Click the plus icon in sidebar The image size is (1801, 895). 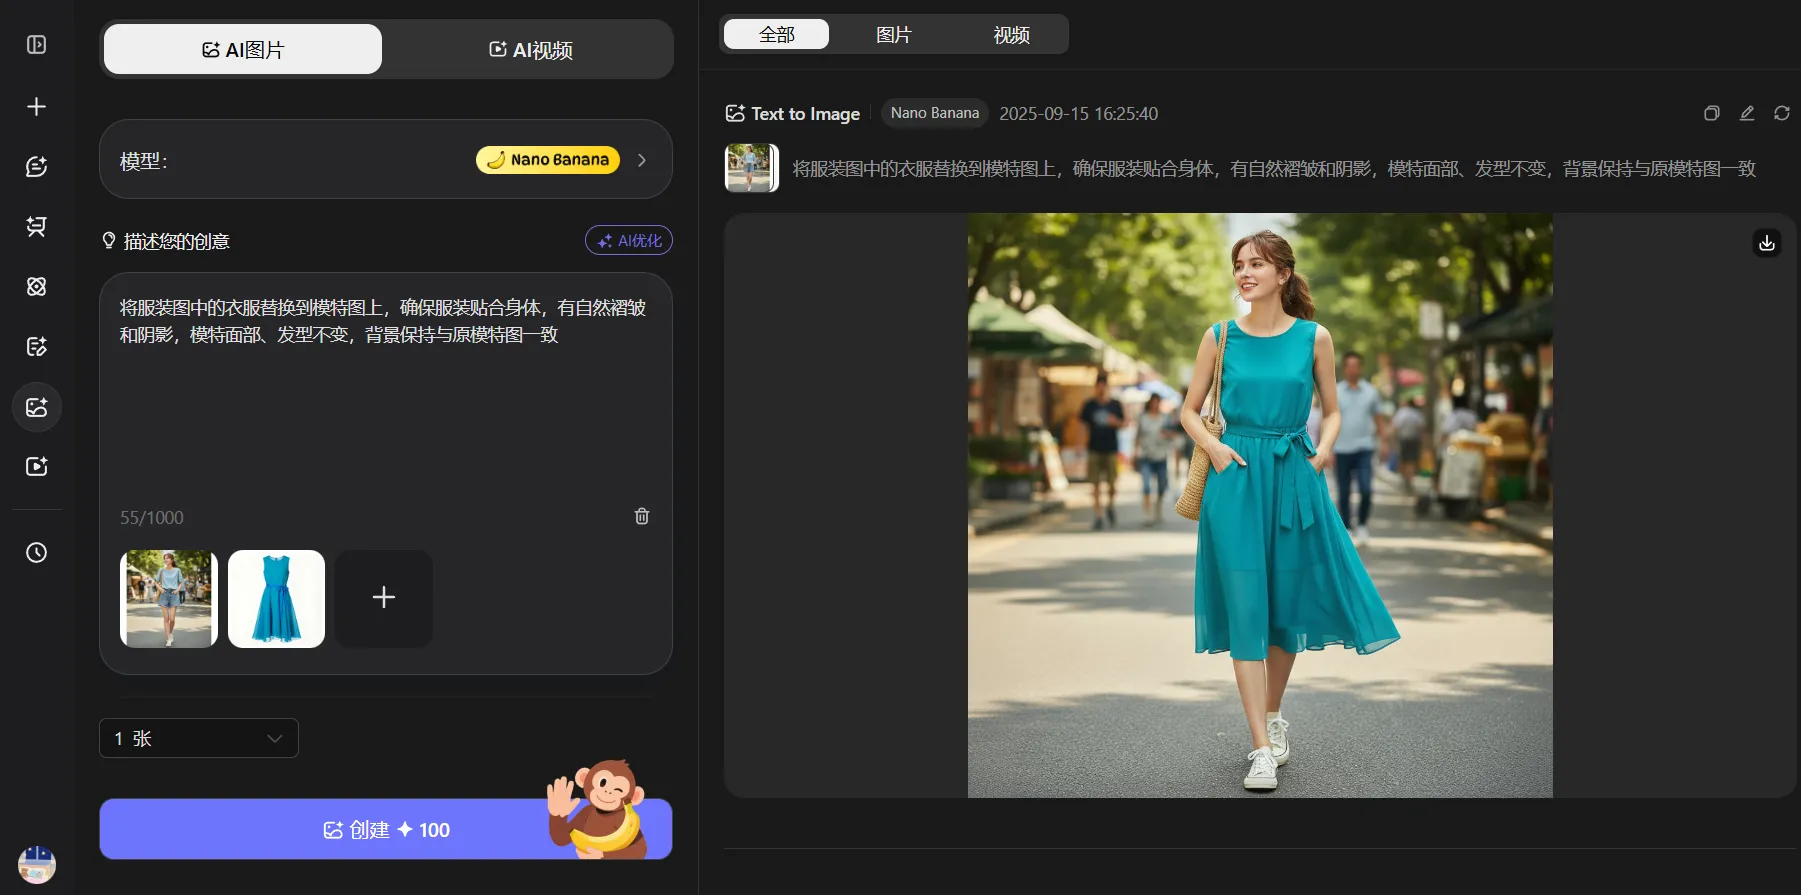coord(37,106)
